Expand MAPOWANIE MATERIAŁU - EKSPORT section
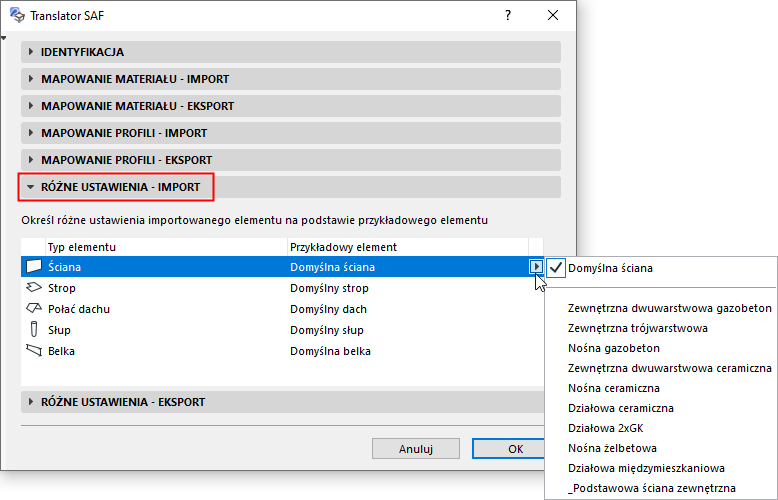The width and height of the screenshot is (778, 500). (291, 106)
